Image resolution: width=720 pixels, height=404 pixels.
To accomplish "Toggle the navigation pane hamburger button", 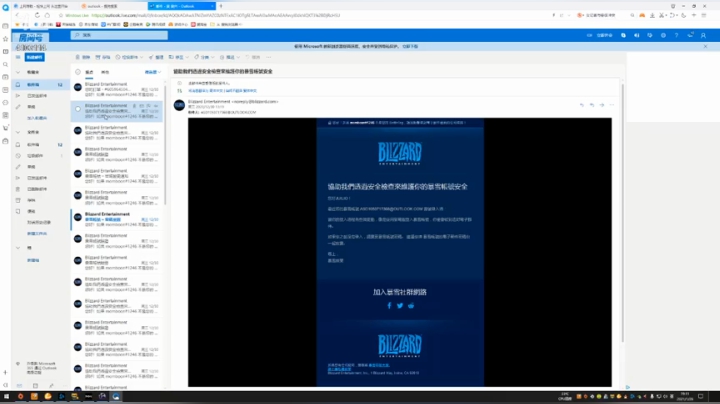I will (18, 57).
